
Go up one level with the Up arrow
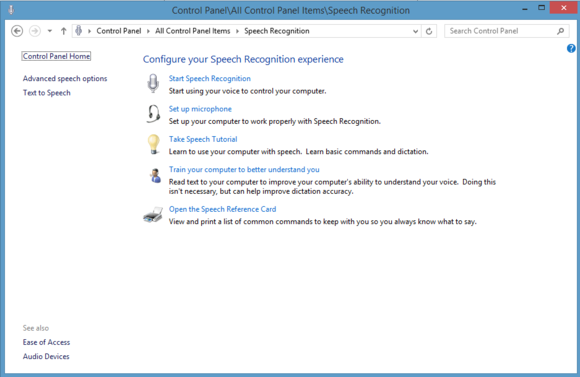64,31
